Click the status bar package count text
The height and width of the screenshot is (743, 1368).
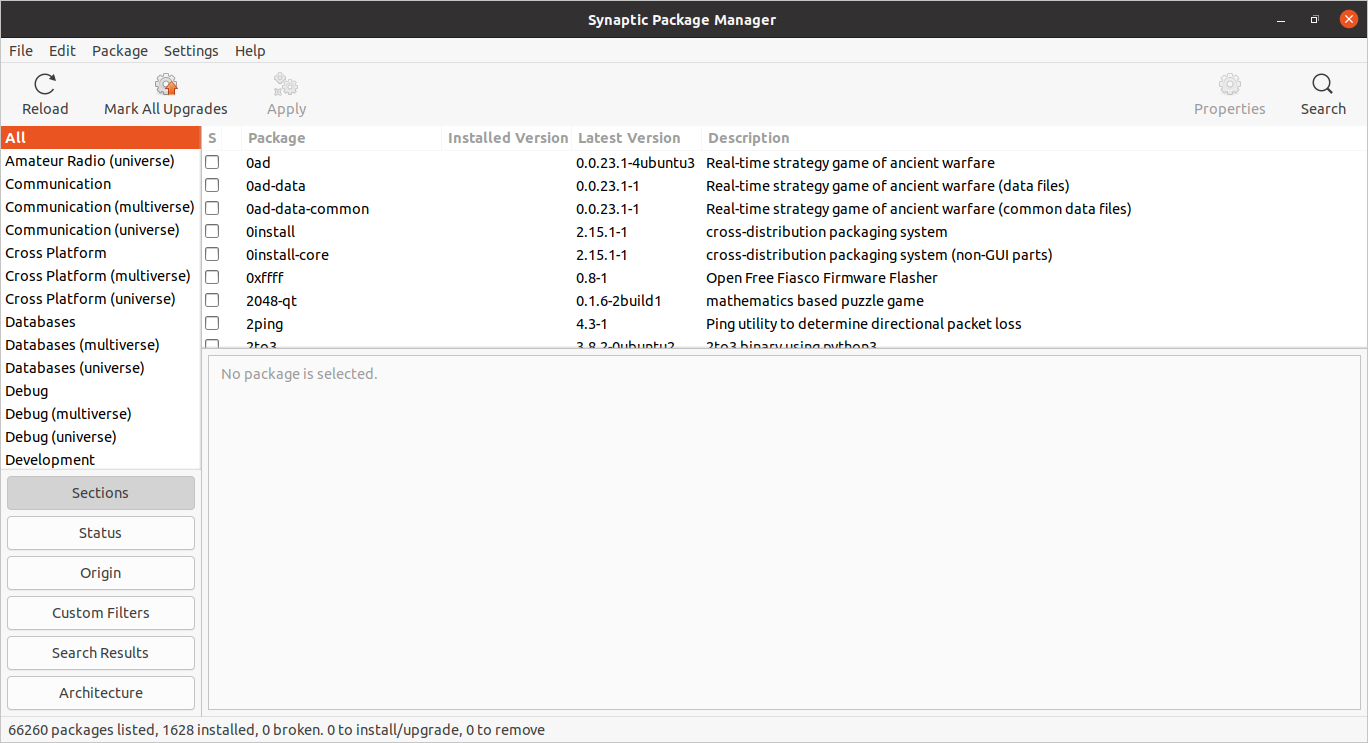[x=276, y=730]
